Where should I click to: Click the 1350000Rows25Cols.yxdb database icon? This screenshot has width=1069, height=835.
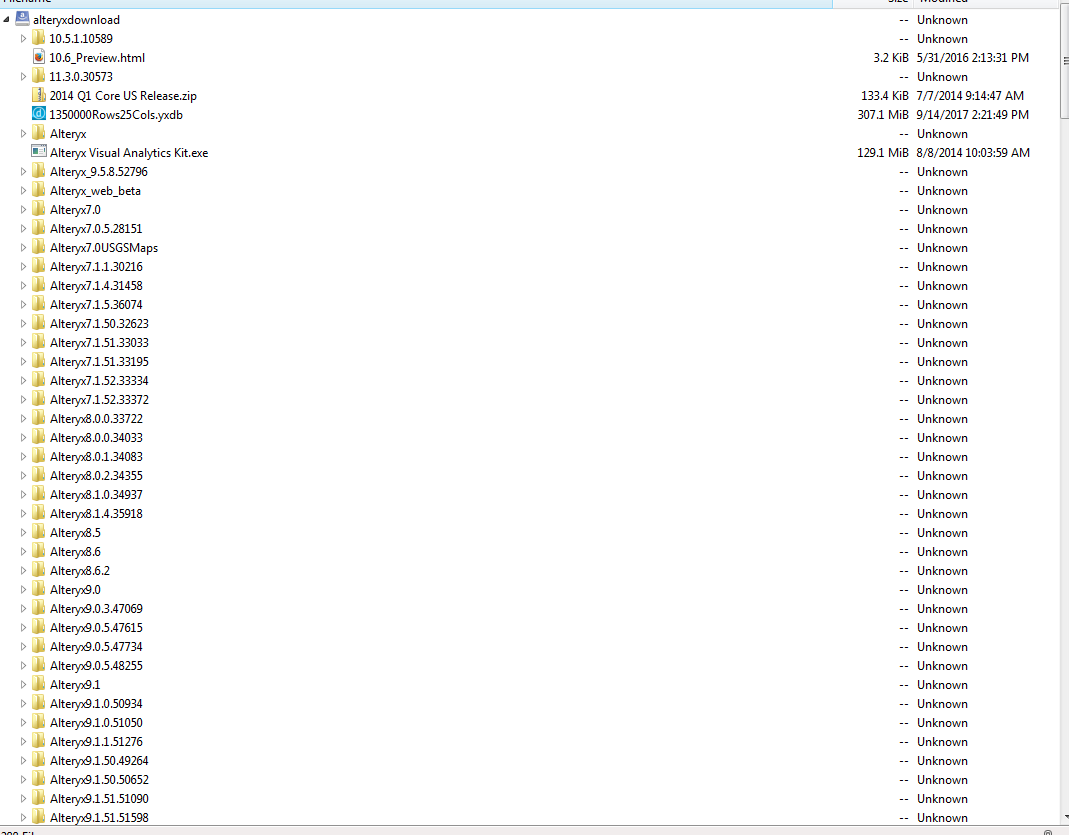(39, 115)
